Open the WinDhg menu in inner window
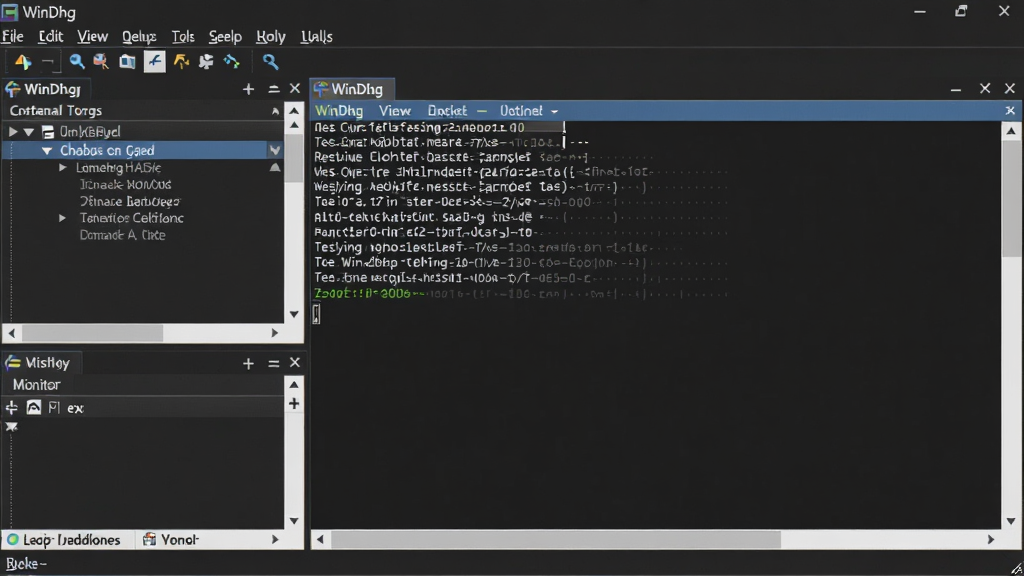Screen dimensions: 1024x576 coord(339,111)
